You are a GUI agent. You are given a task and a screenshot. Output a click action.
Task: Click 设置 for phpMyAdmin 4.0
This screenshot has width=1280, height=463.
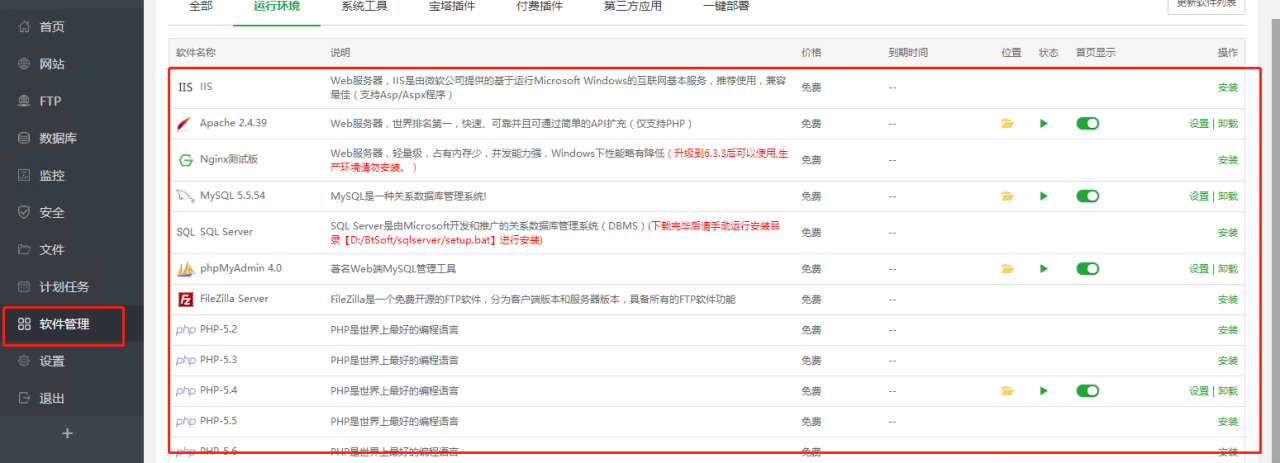pos(1199,269)
